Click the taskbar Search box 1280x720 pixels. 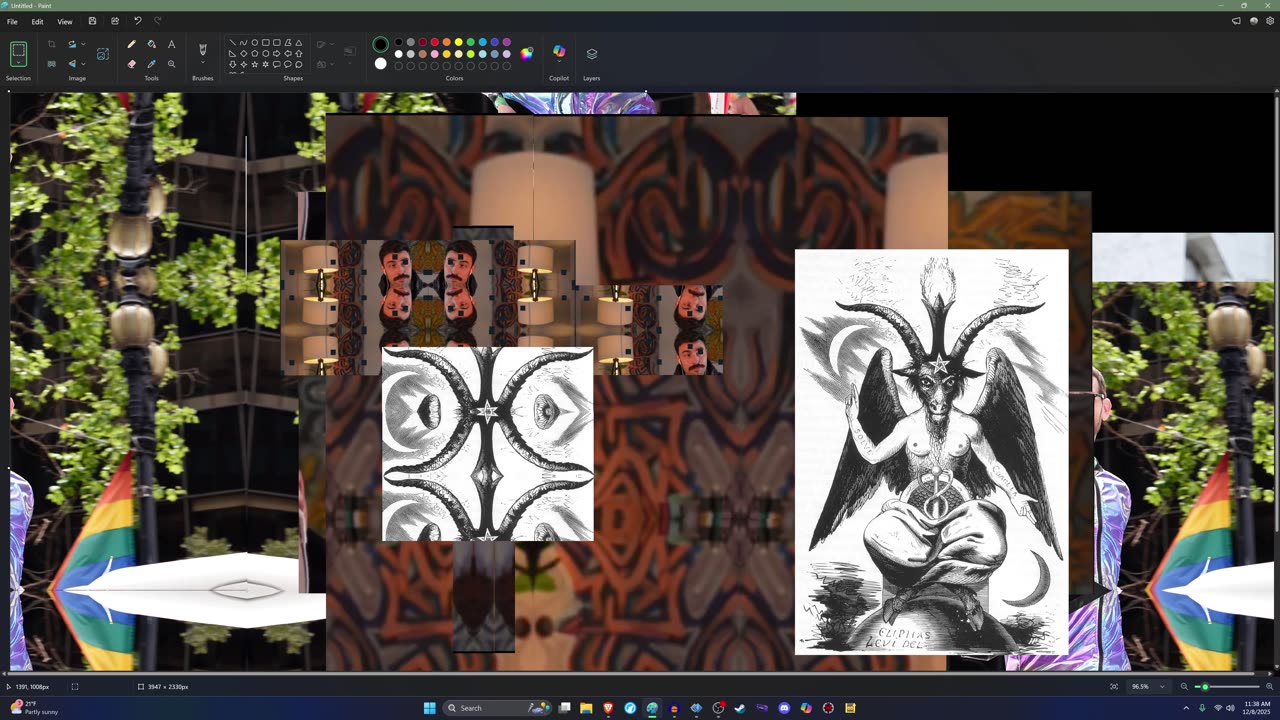pos(498,708)
